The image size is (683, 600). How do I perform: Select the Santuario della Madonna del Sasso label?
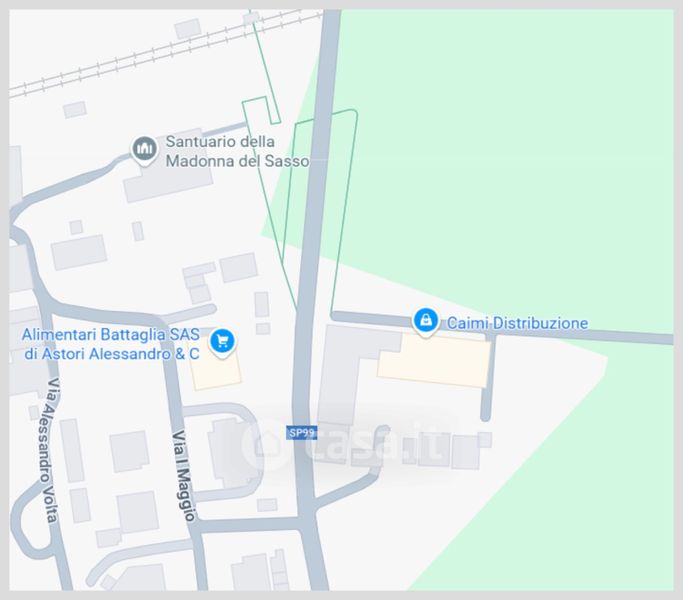click(x=237, y=151)
